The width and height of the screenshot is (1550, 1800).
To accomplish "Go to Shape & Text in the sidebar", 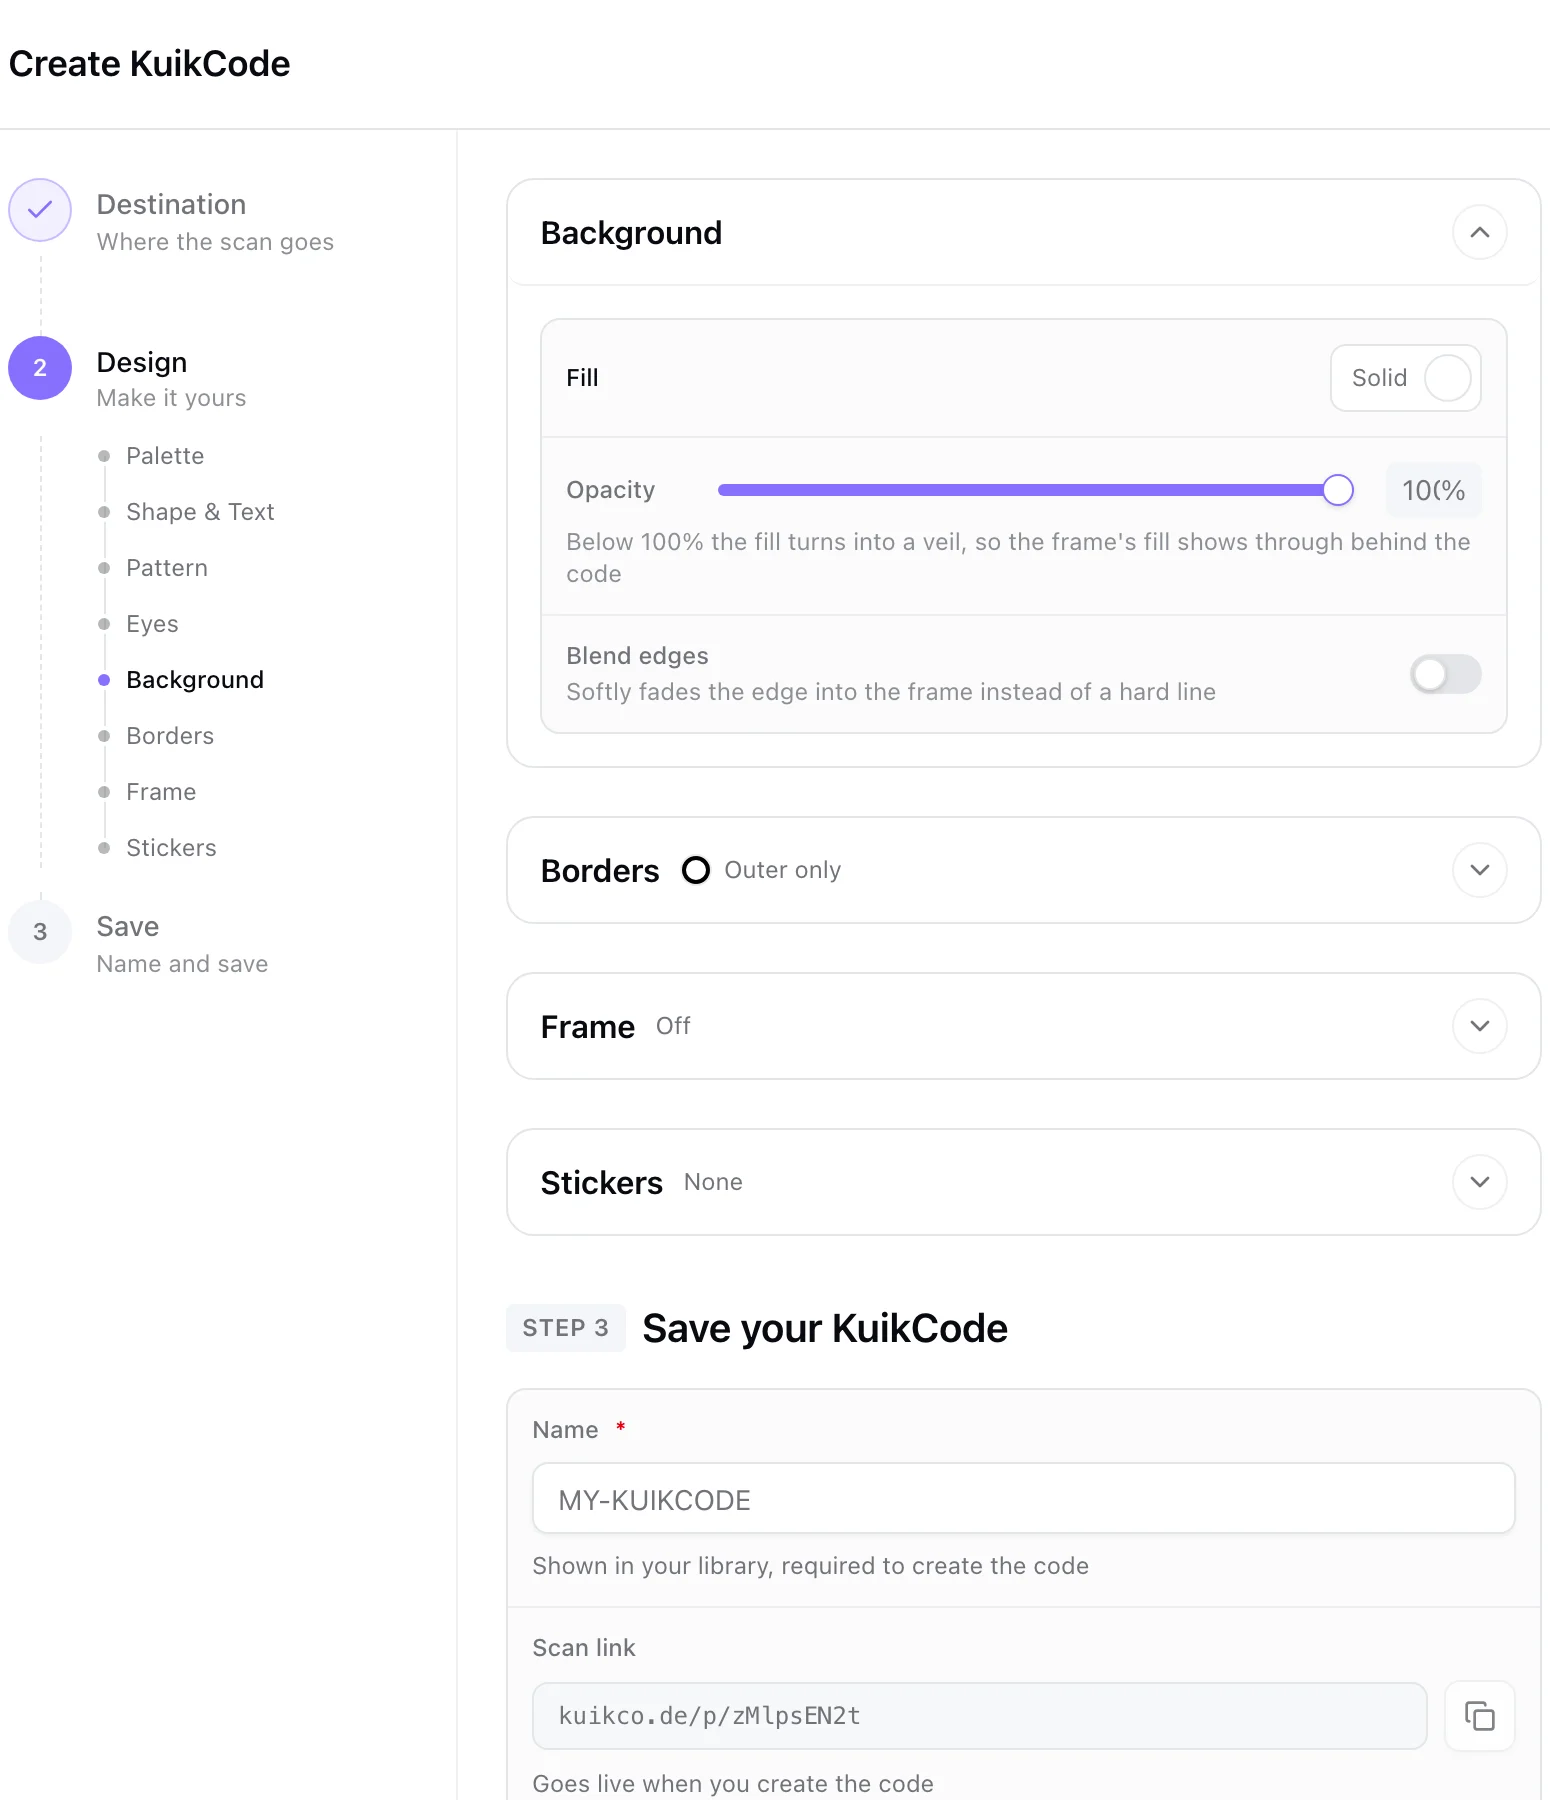I will (x=200, y=512).
